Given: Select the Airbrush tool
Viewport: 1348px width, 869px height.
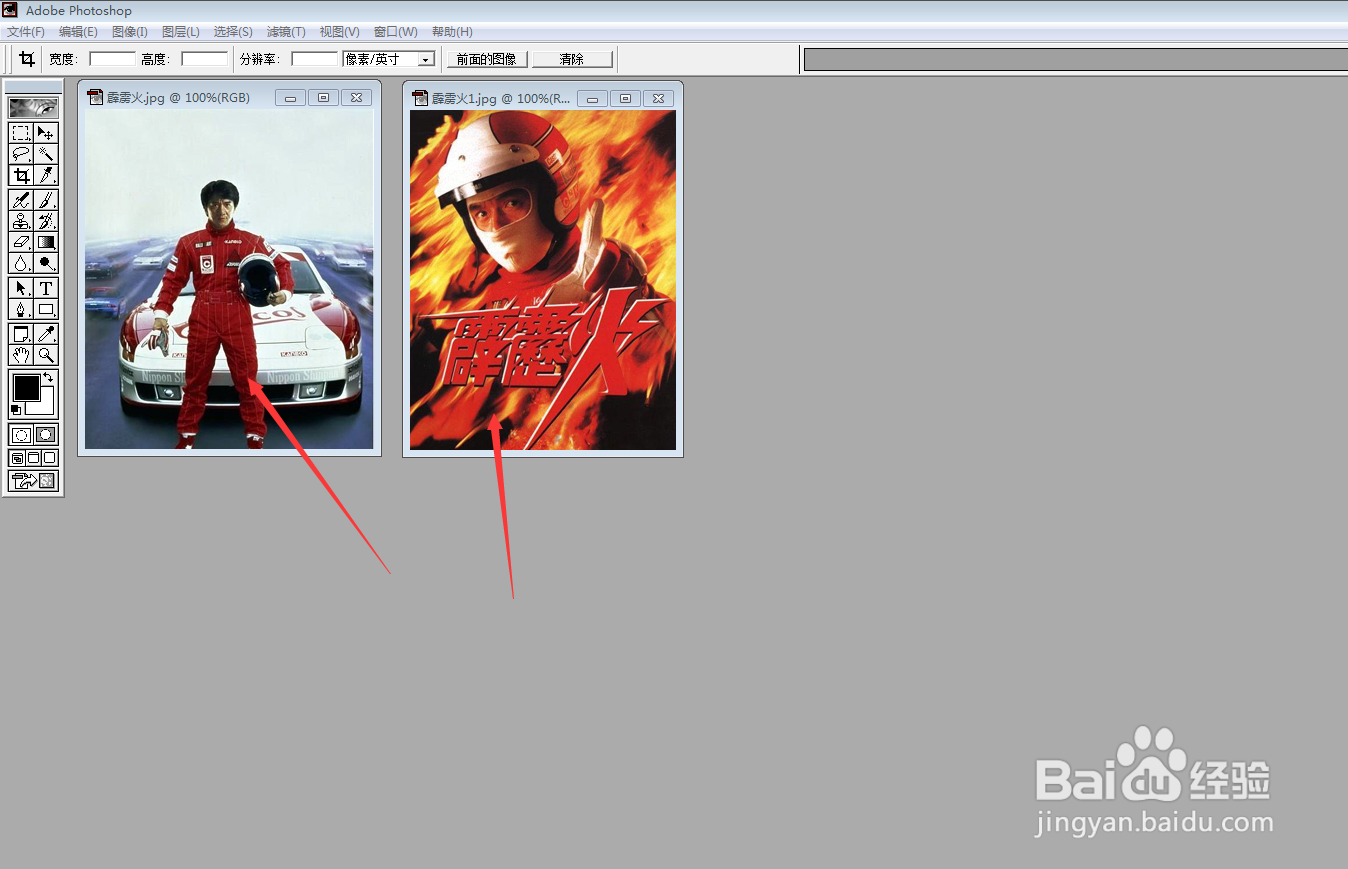Looking at the screenshot, I should click(21, 200).
